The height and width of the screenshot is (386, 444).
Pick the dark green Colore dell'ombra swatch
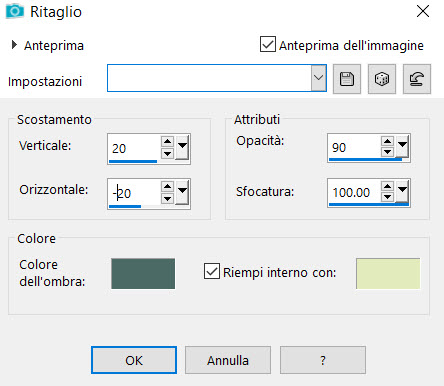[x=143, y=273]
